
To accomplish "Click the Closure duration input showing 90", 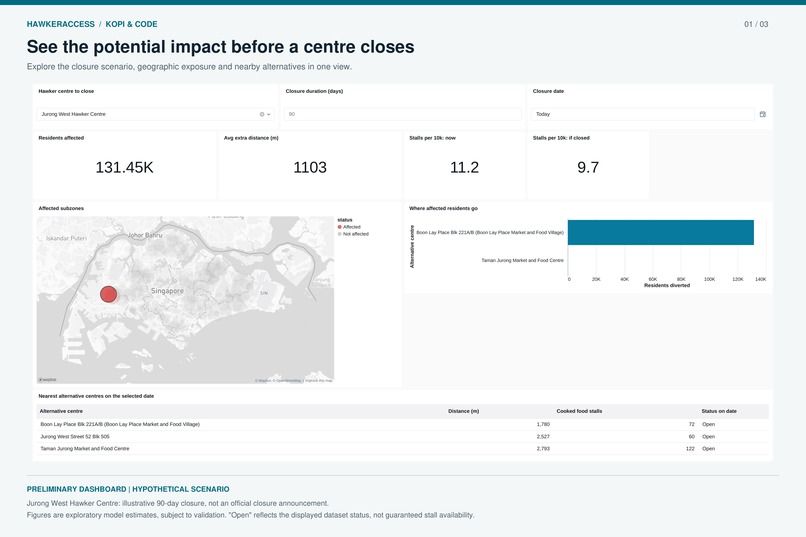I will tap(402, 114).
